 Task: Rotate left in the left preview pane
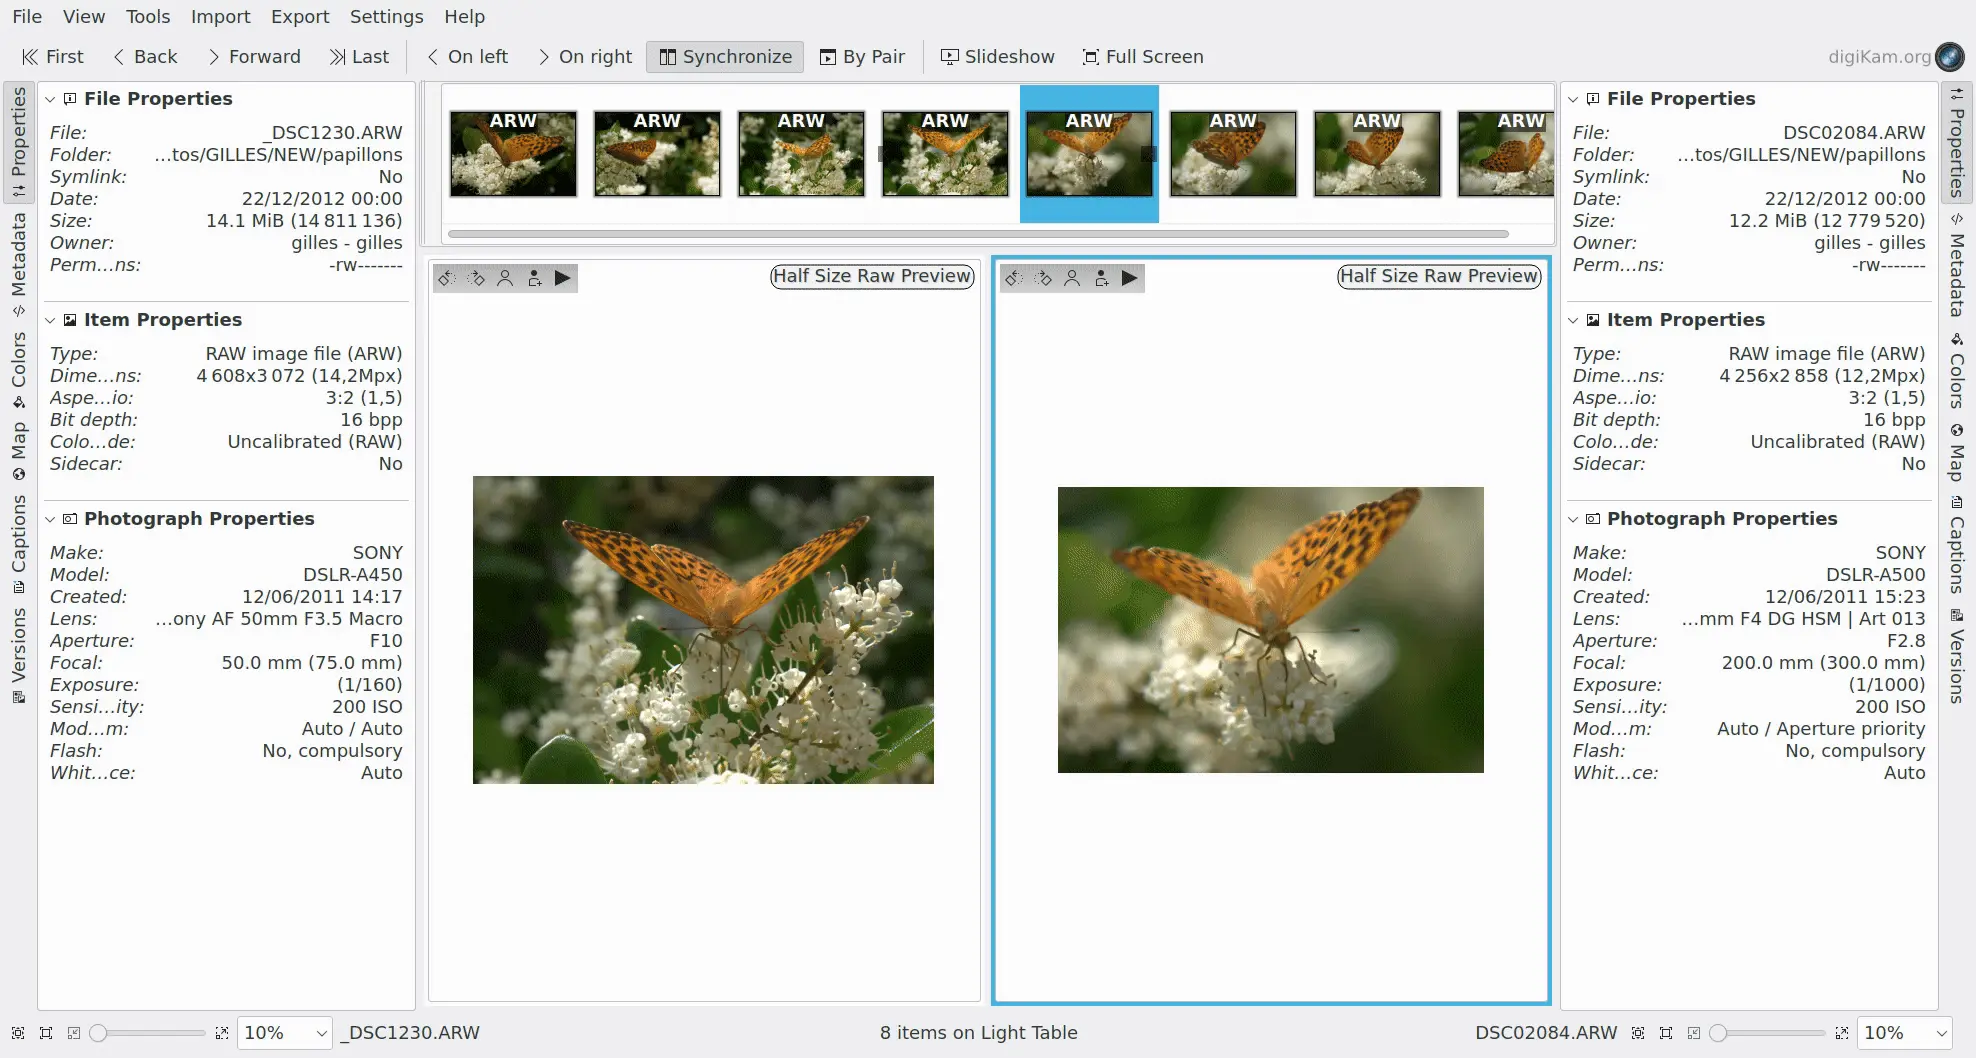point(447,278)
